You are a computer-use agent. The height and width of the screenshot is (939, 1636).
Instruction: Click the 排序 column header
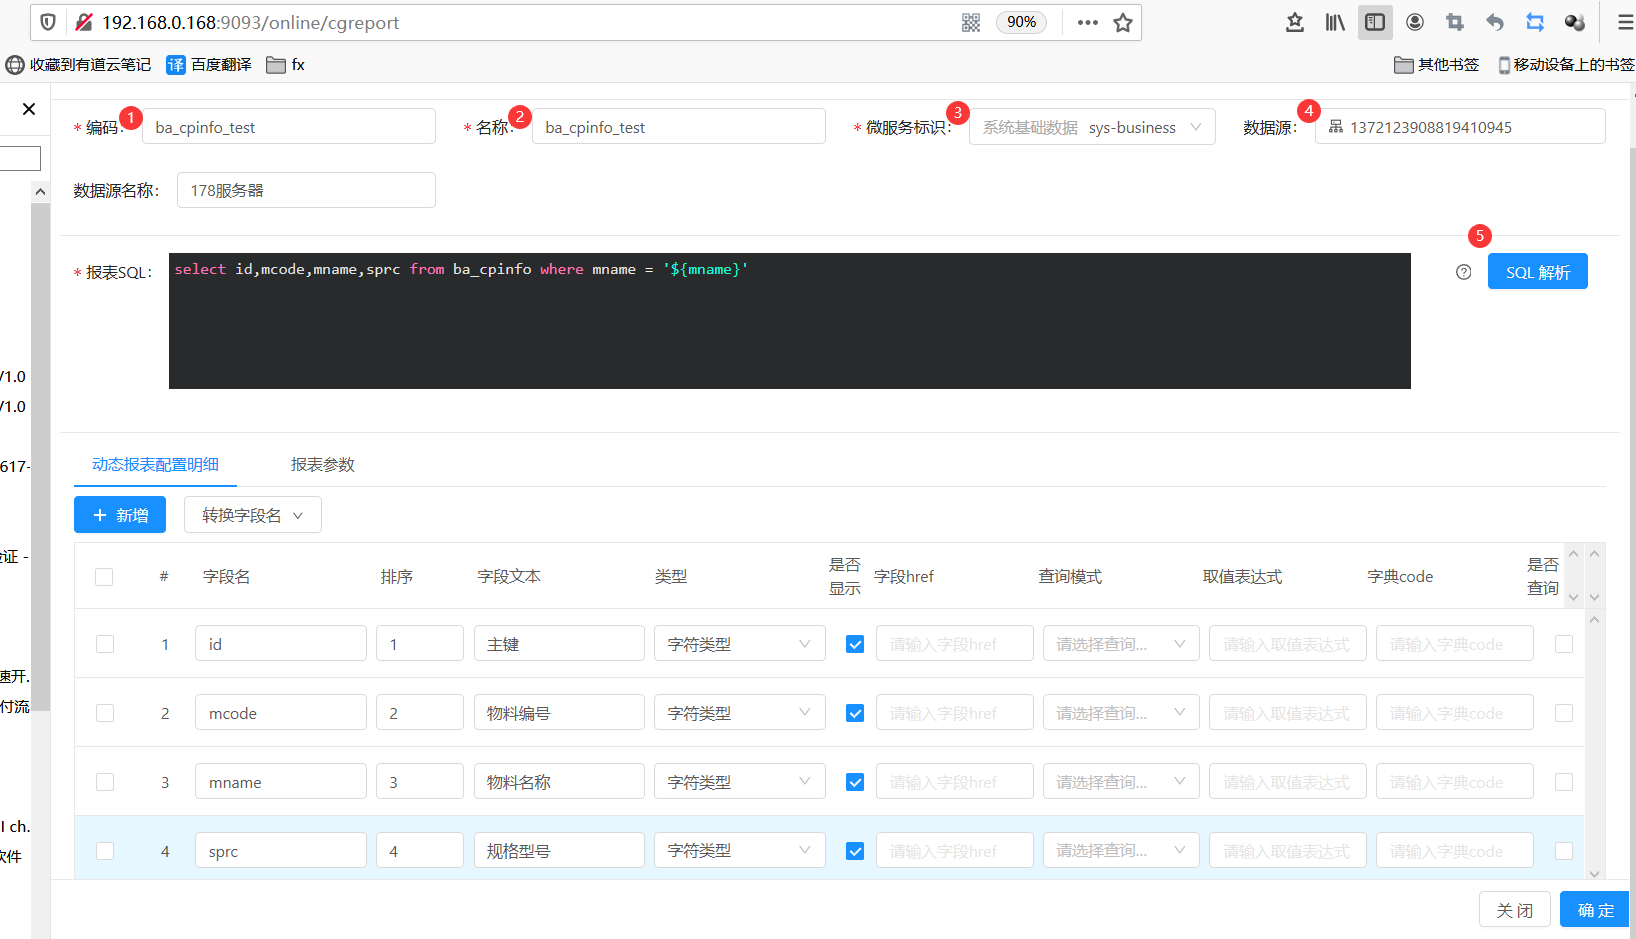click(397, 577)
